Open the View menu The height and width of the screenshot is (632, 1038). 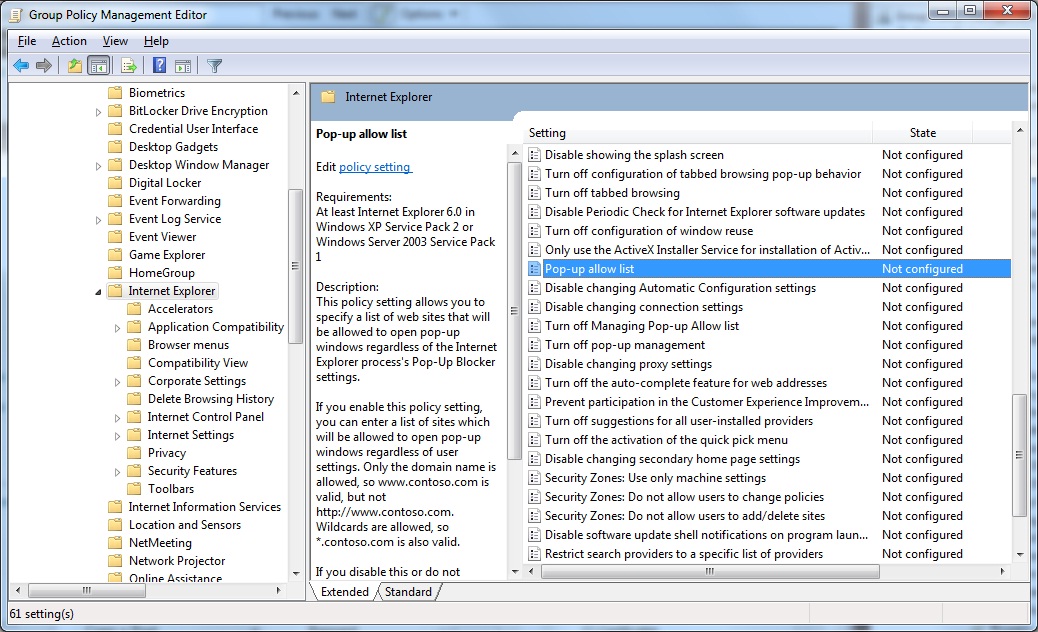tap(115, 41)
